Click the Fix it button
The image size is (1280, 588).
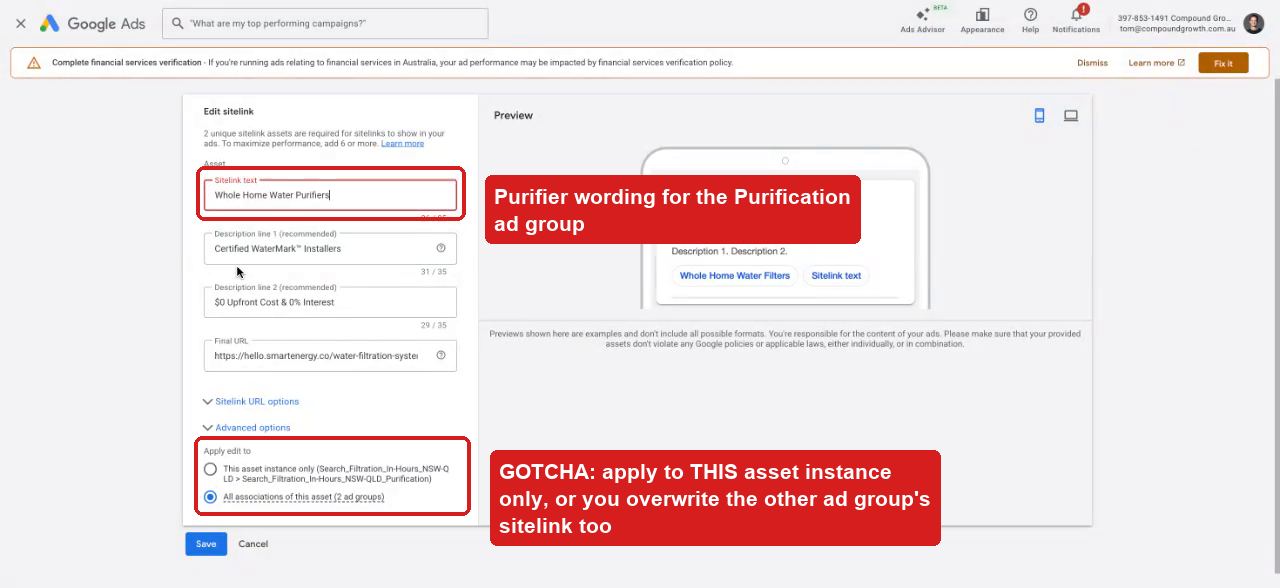click(x=1223, y=63)
